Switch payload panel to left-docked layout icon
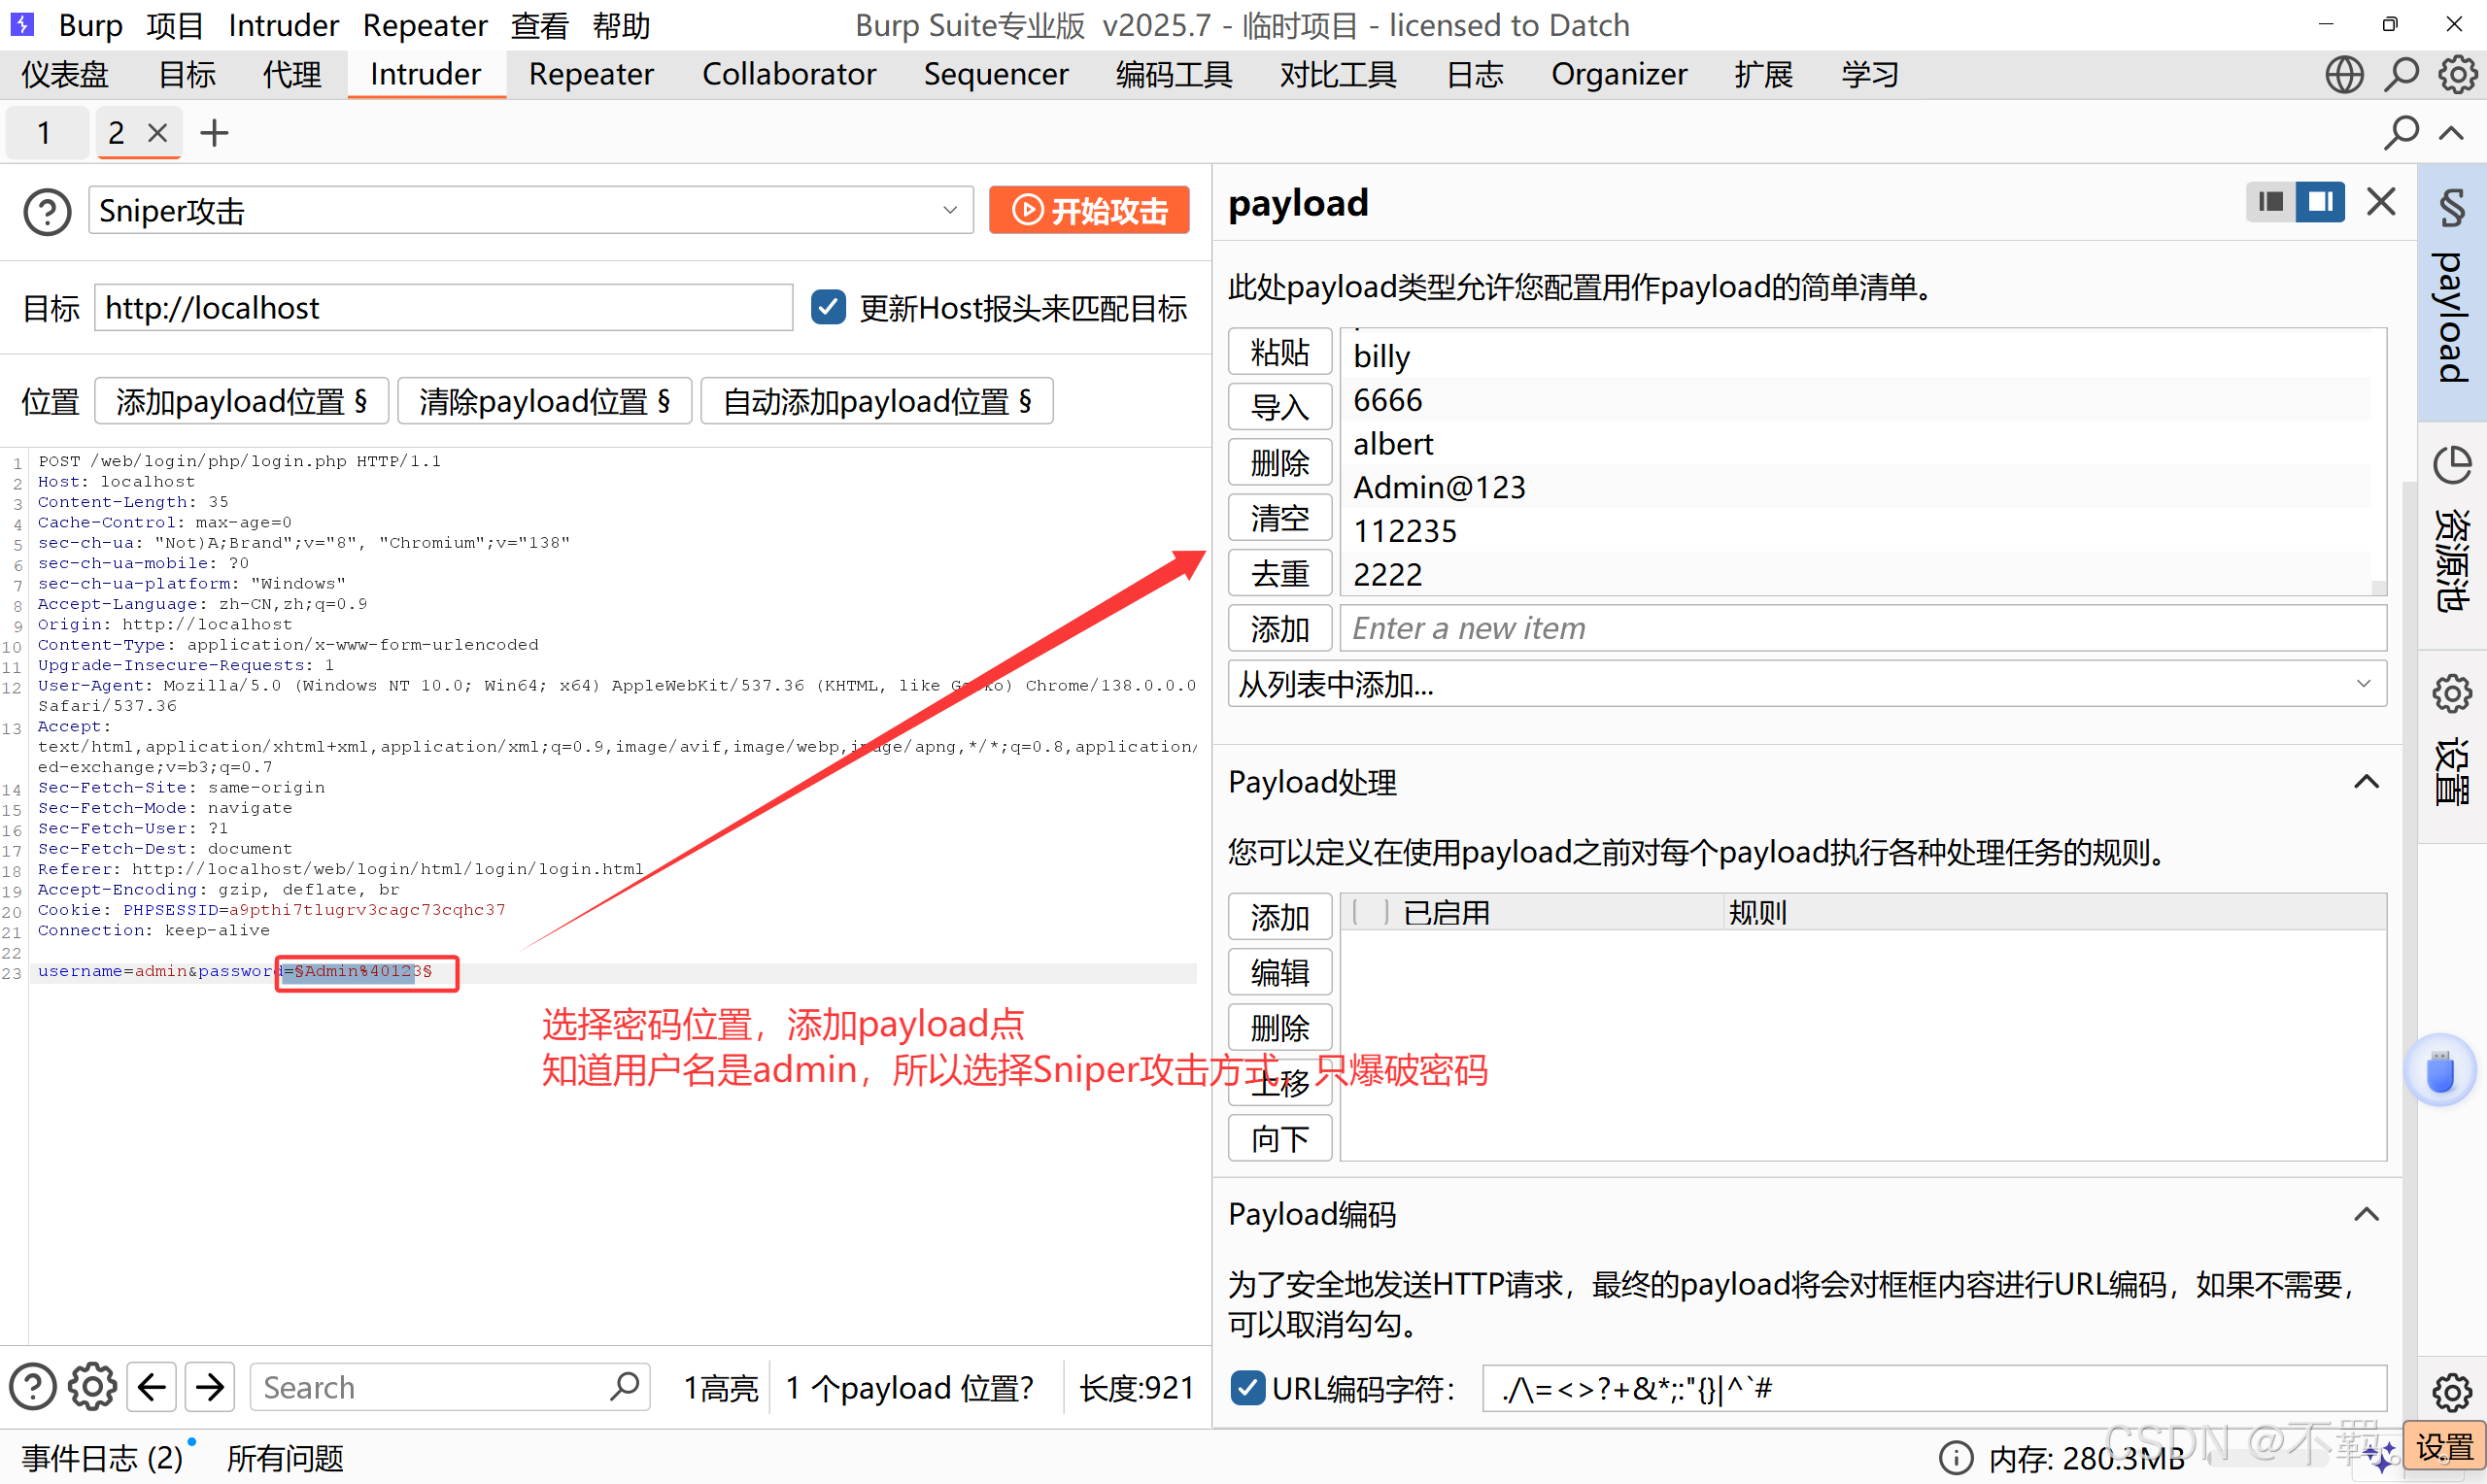 pyautogui.click(x=2270, y=202)
